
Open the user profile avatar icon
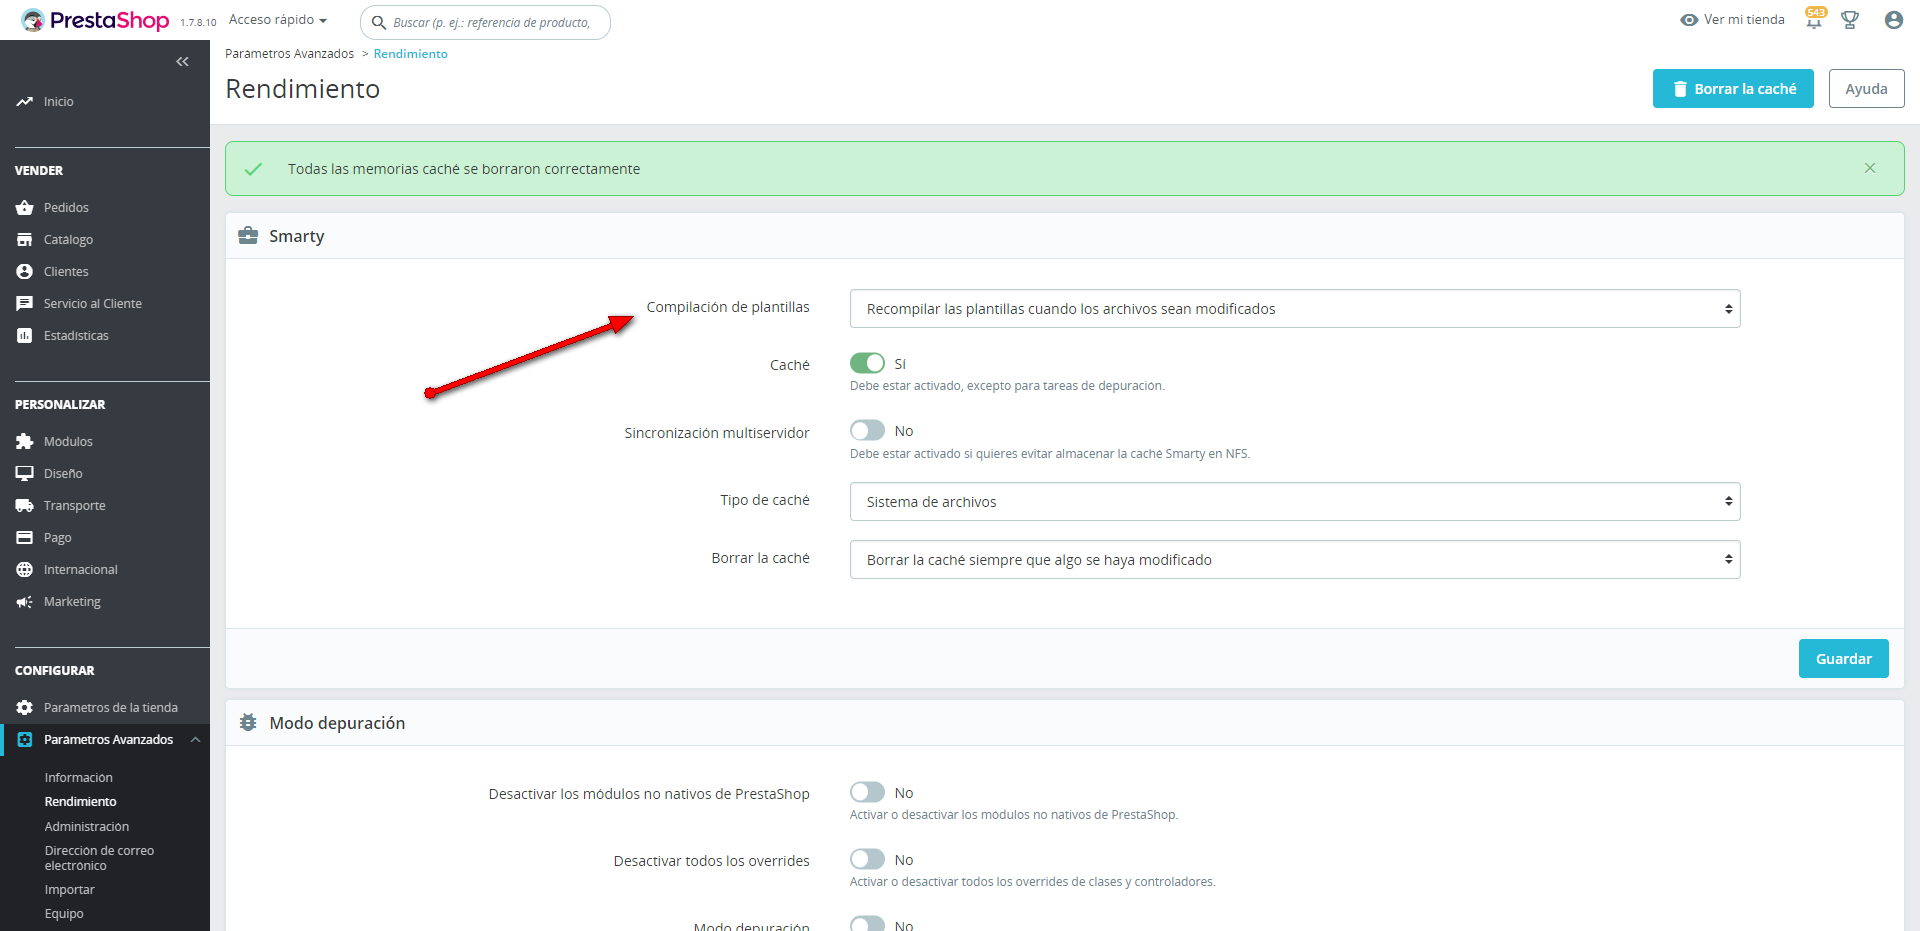coord(1893,20)
